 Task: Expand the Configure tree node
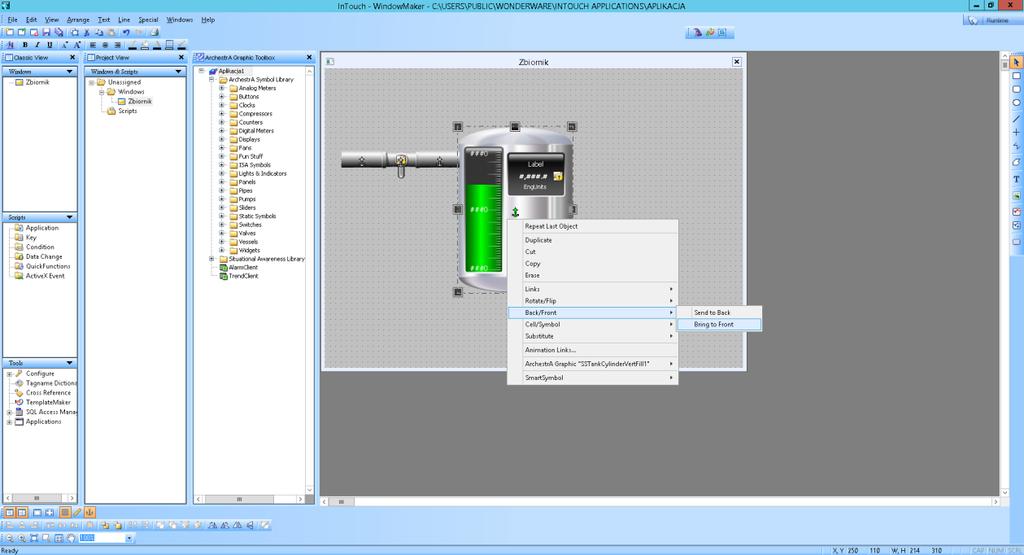[9, 374]
